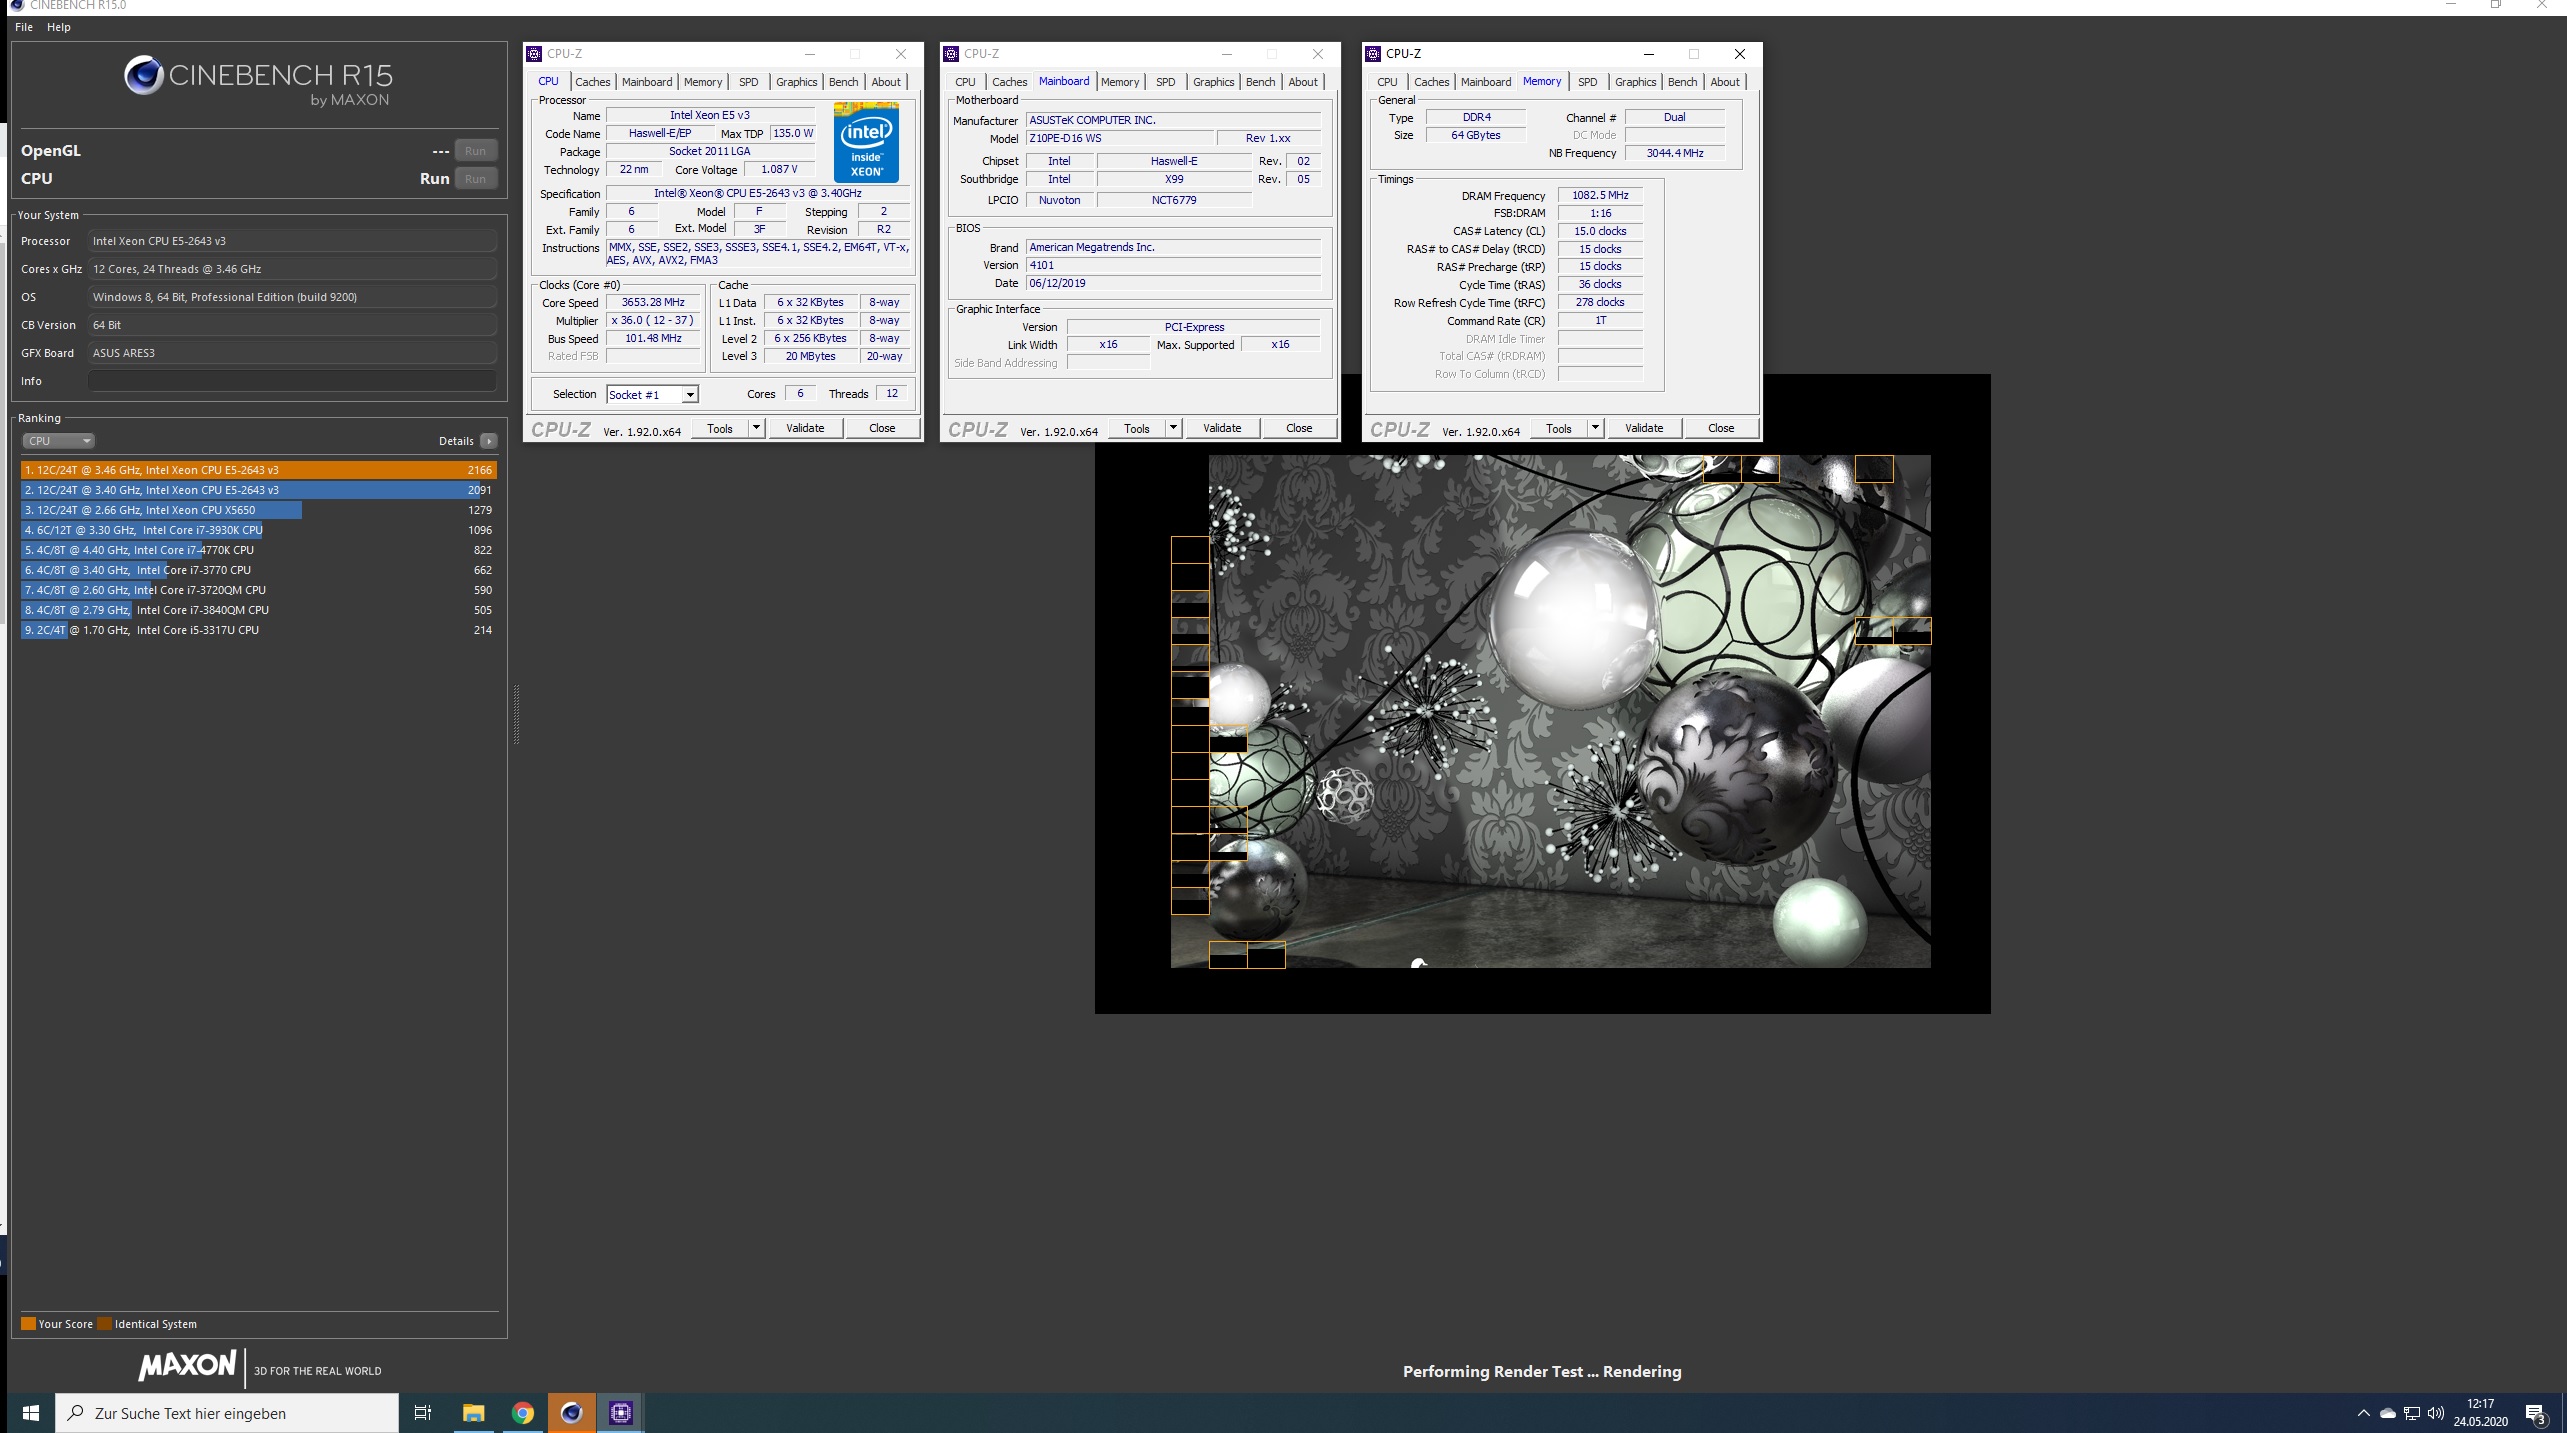This screenshot has height=1433, width=2567.
Task: Open the OneDrive cloud tray icon
Action: point(2388,1413)
